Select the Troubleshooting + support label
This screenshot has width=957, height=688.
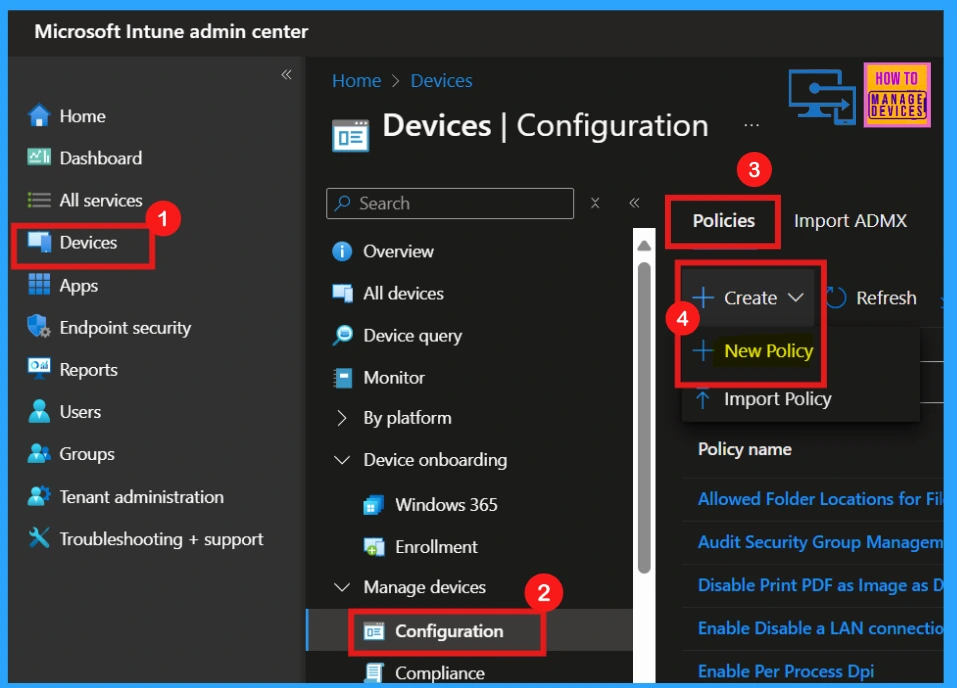(161, 539)
